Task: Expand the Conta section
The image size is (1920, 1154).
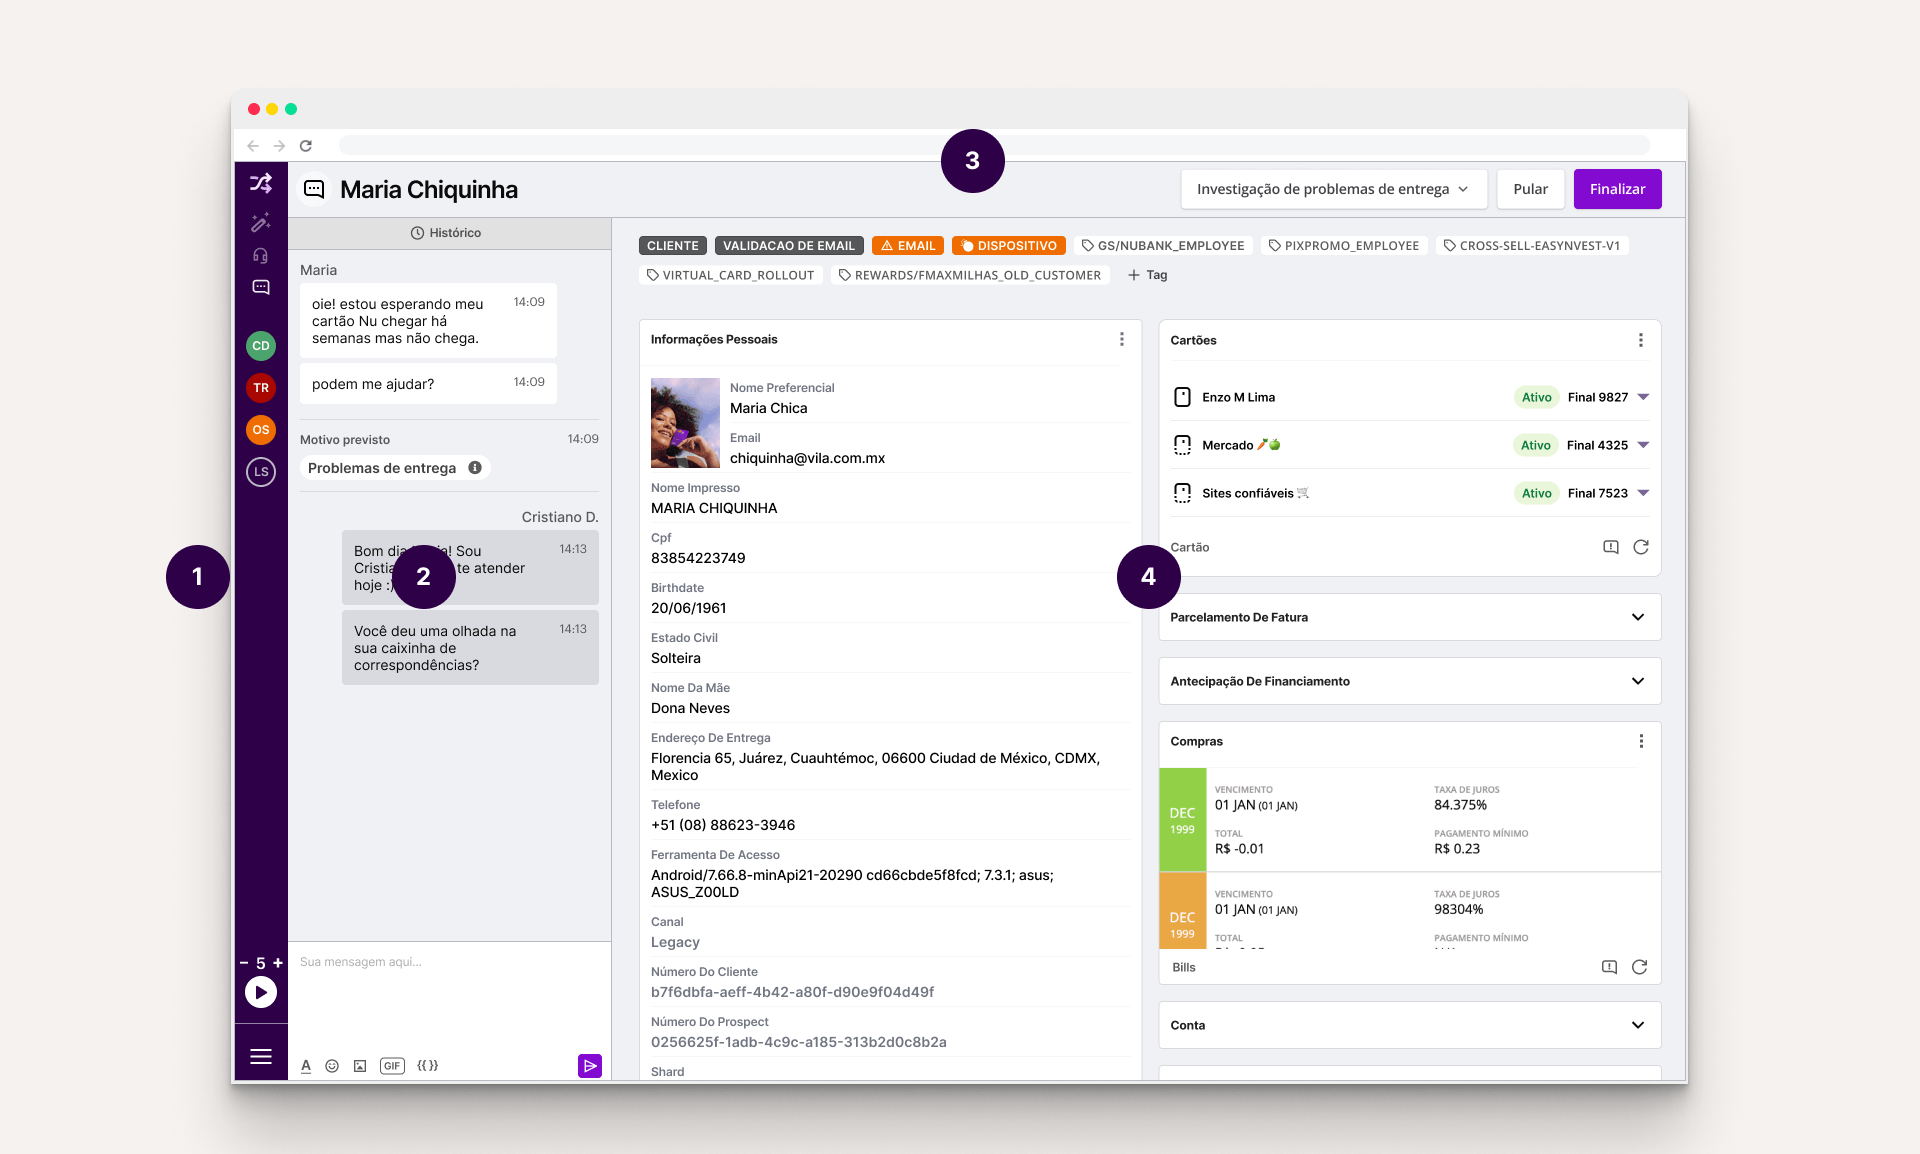Action: click(x=1637, y=1025)
